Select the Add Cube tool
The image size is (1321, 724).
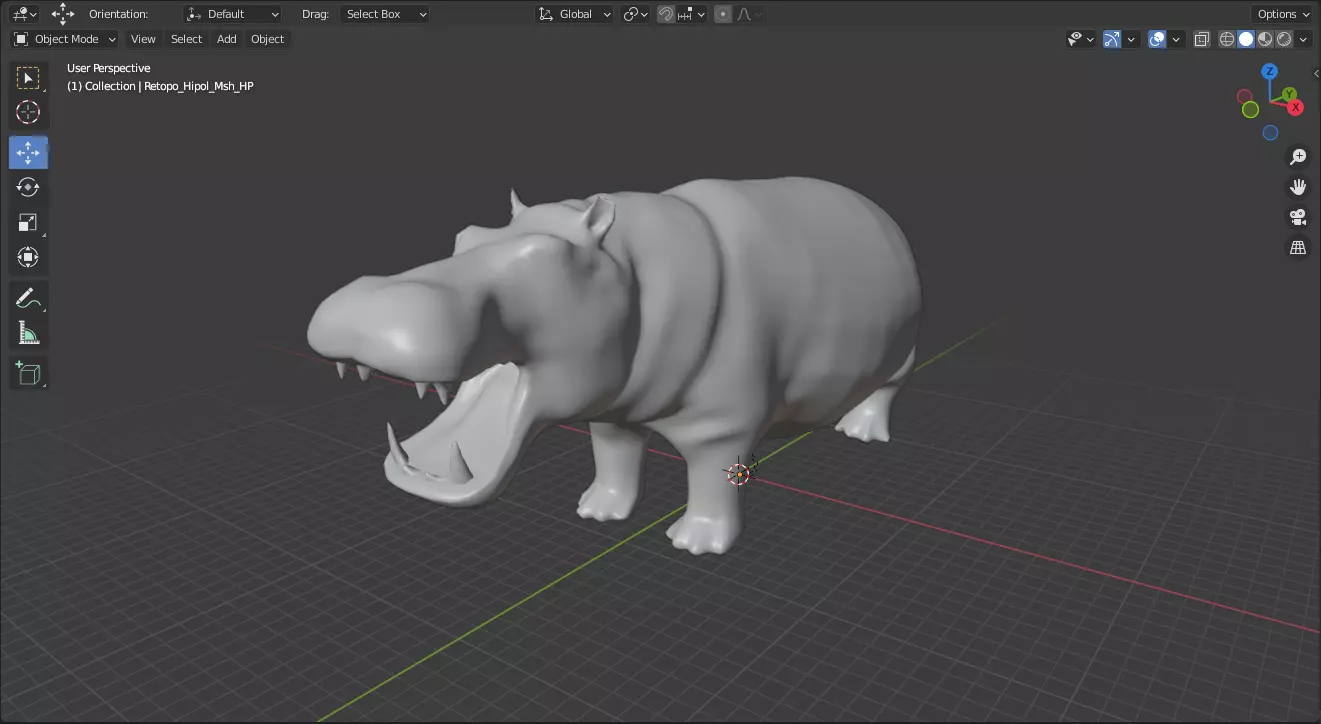[x=28, y=374]
